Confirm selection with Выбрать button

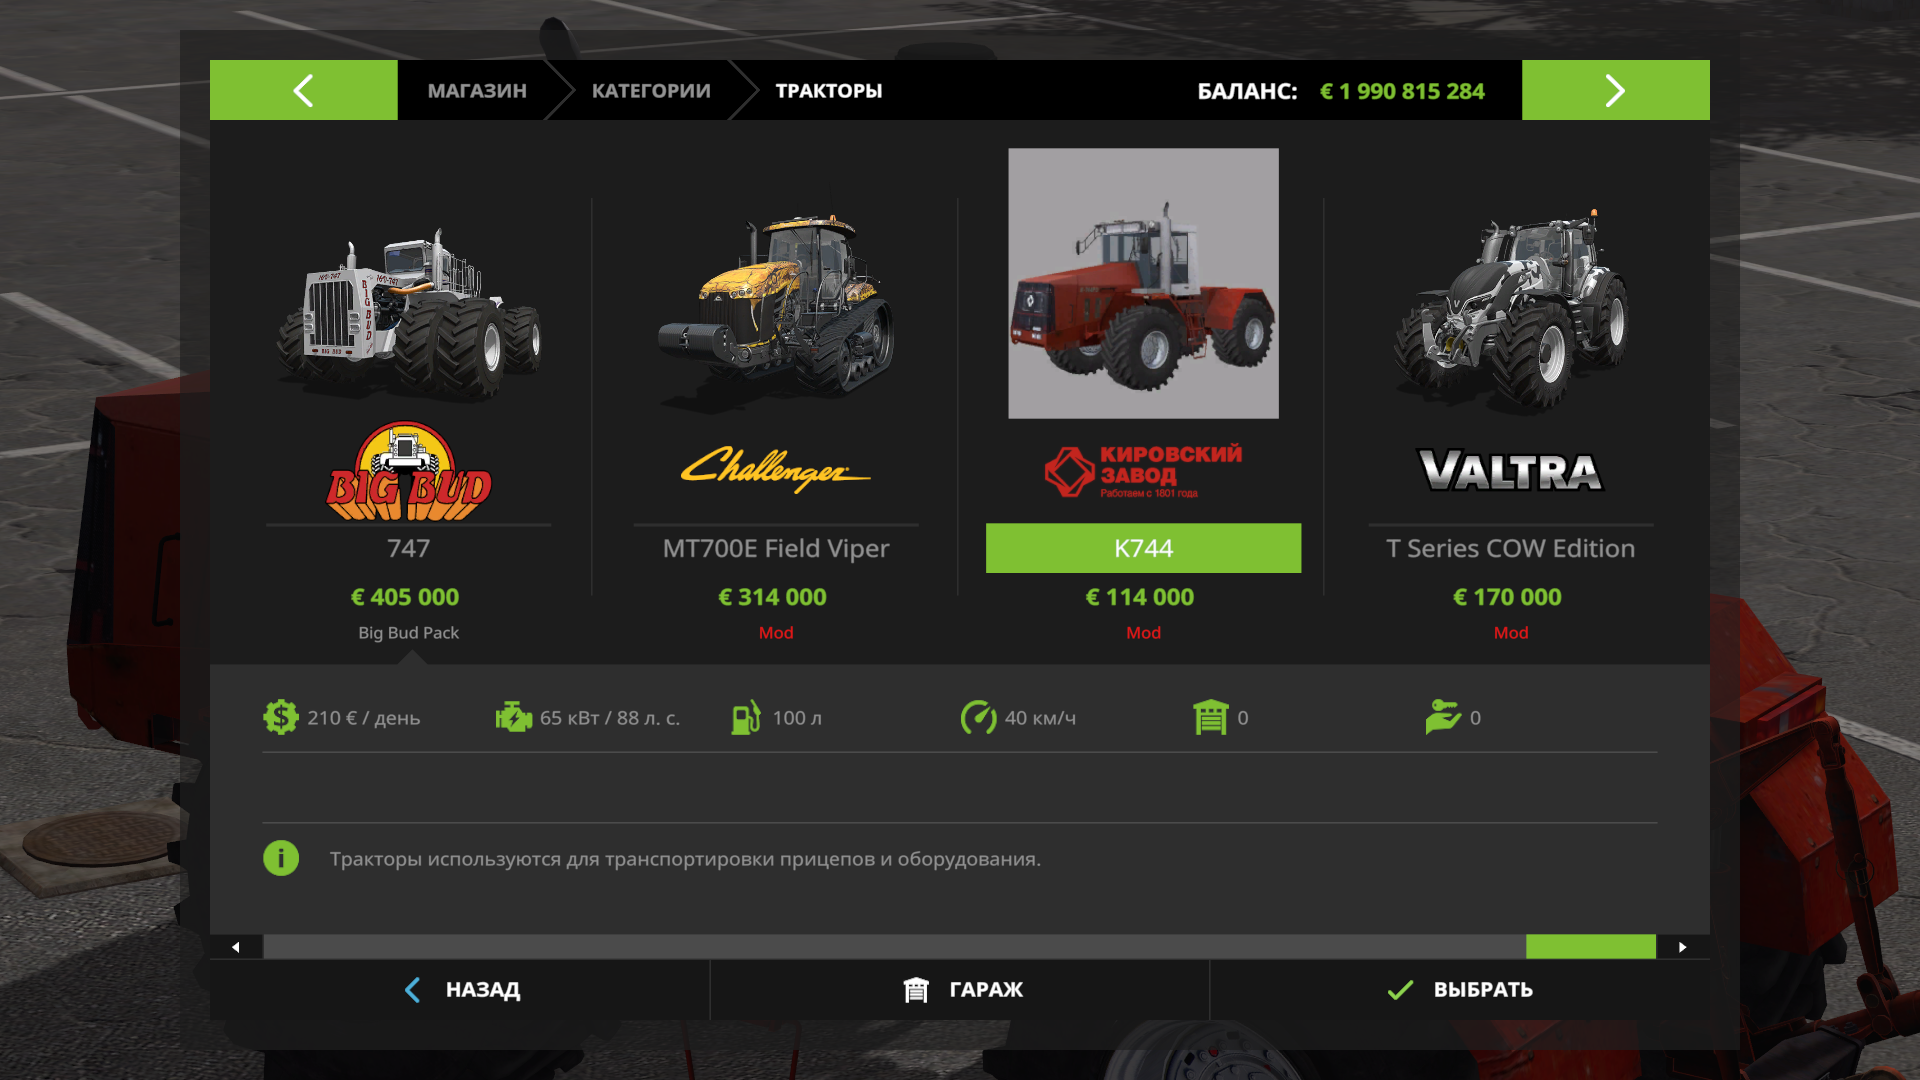click(x=1460, y=990)
